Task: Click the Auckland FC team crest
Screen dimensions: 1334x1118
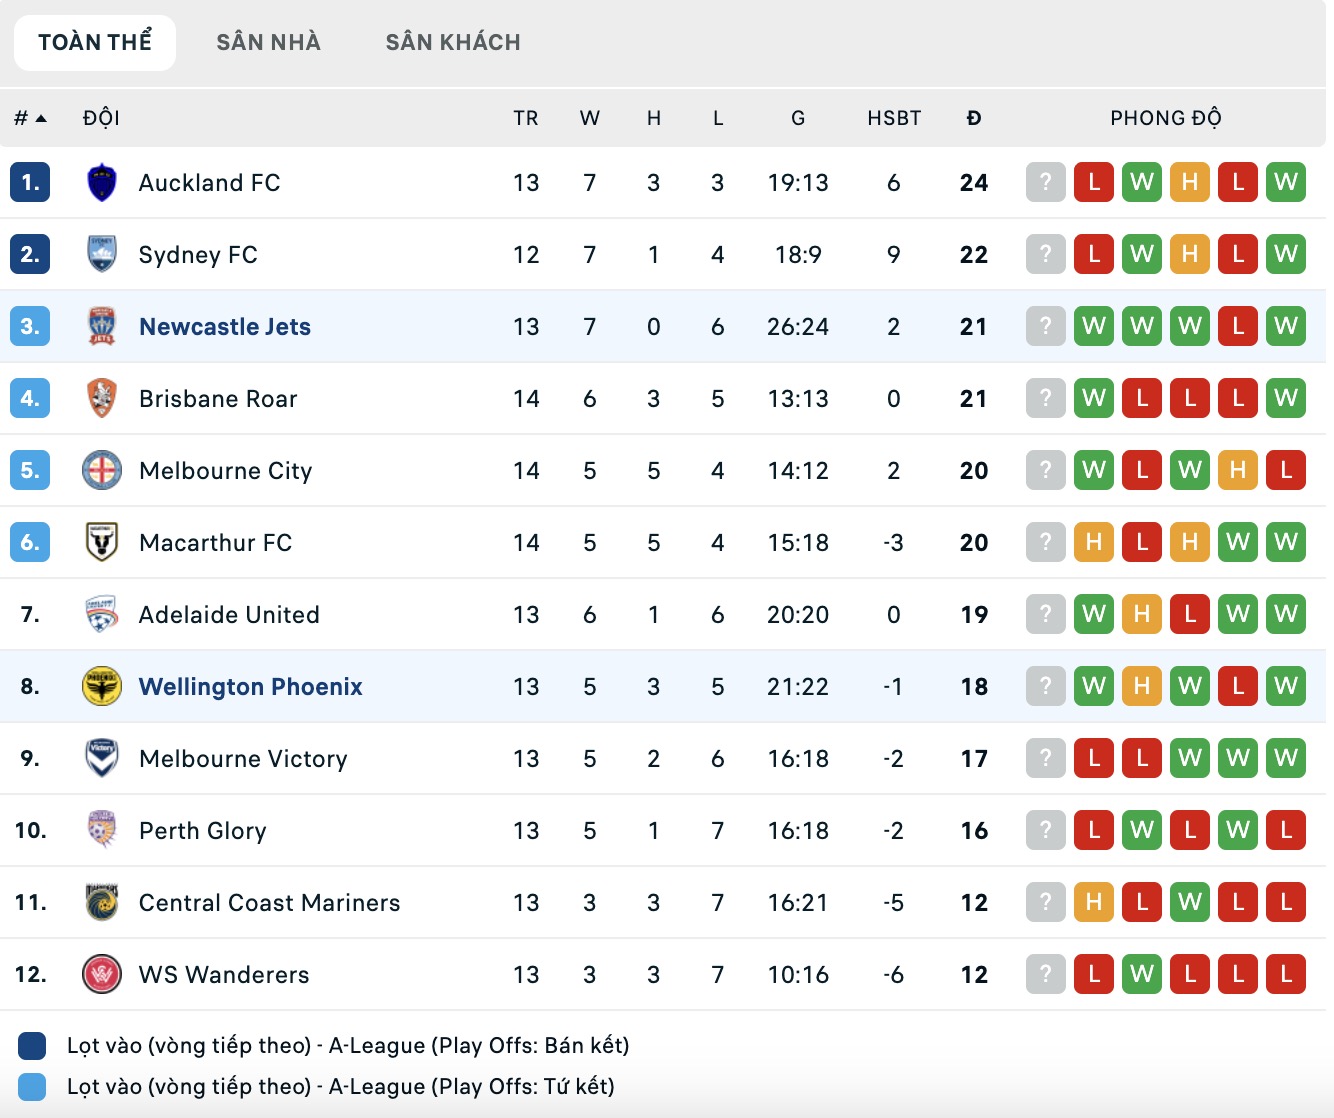Action: click(102, 183)
